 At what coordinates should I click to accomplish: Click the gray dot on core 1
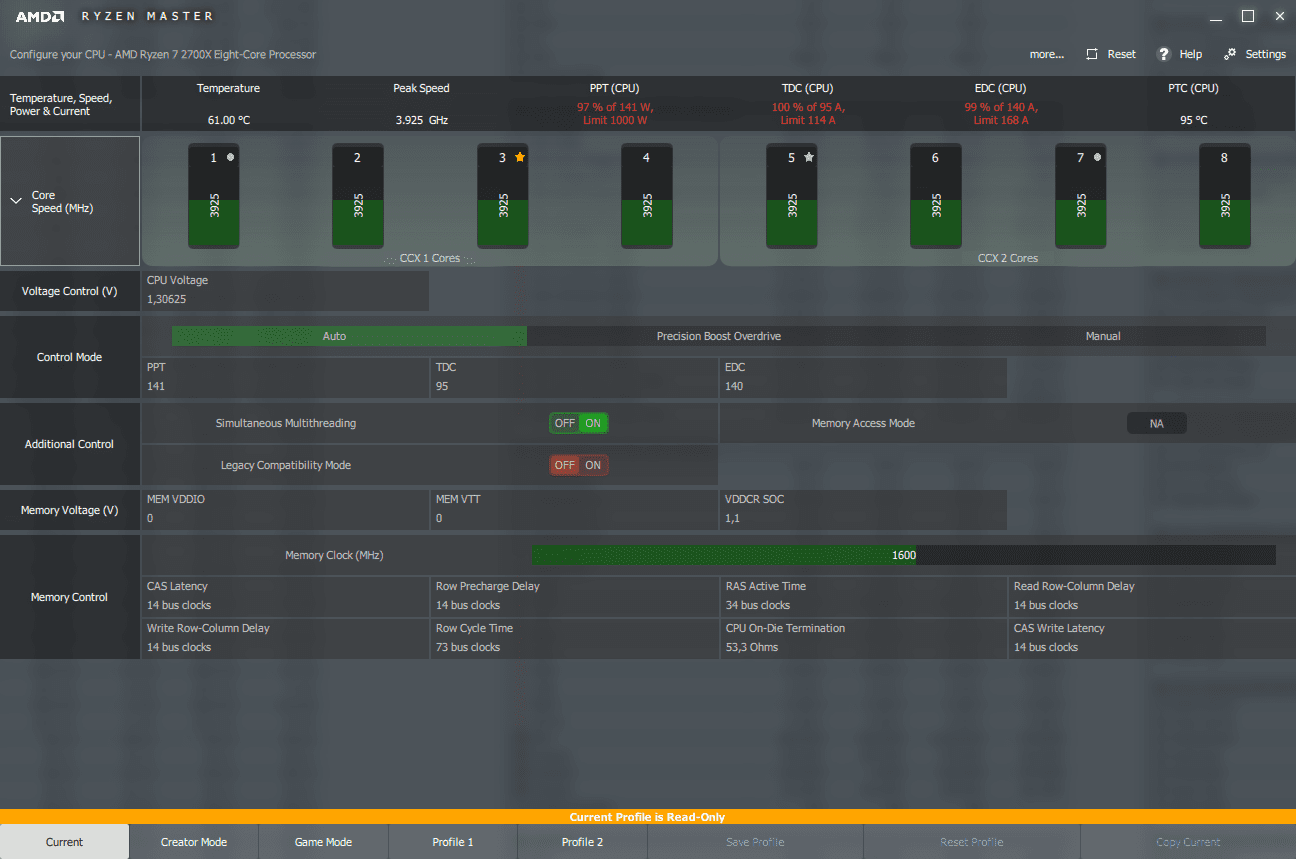coord(230,157)
